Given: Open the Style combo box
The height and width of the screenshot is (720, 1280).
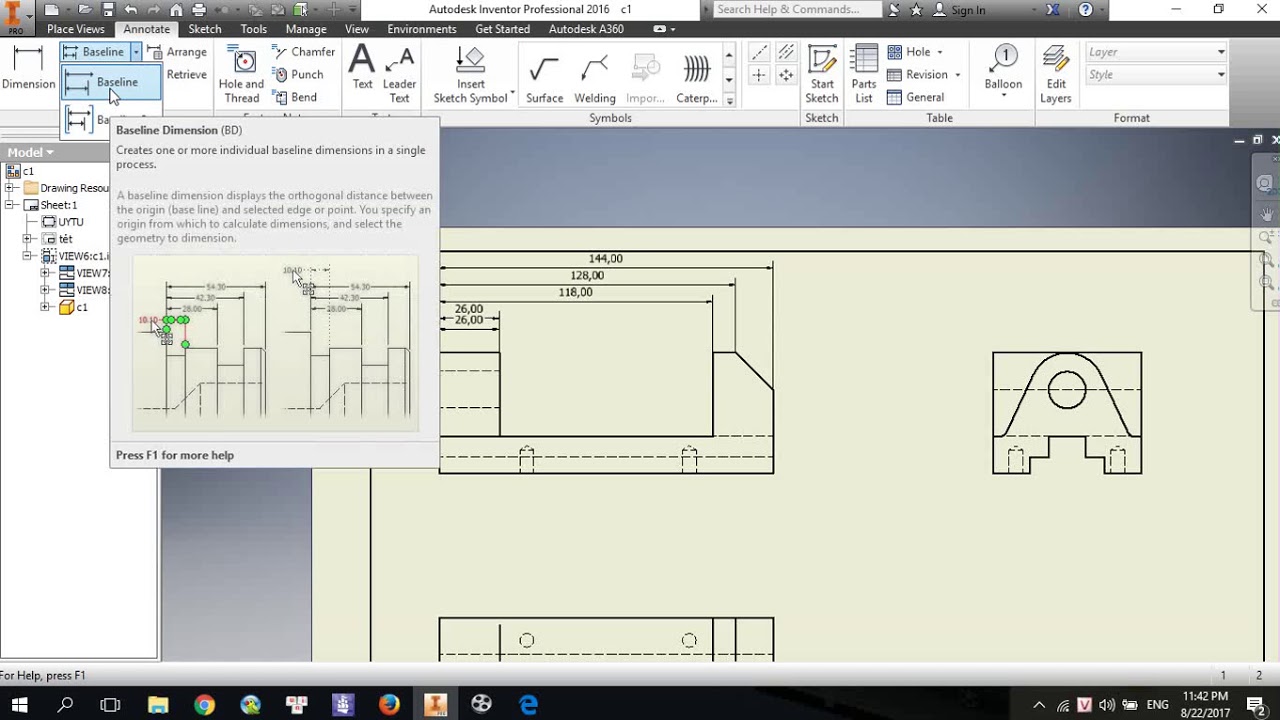Looking at the screenshot, I should click(1156, 75).
